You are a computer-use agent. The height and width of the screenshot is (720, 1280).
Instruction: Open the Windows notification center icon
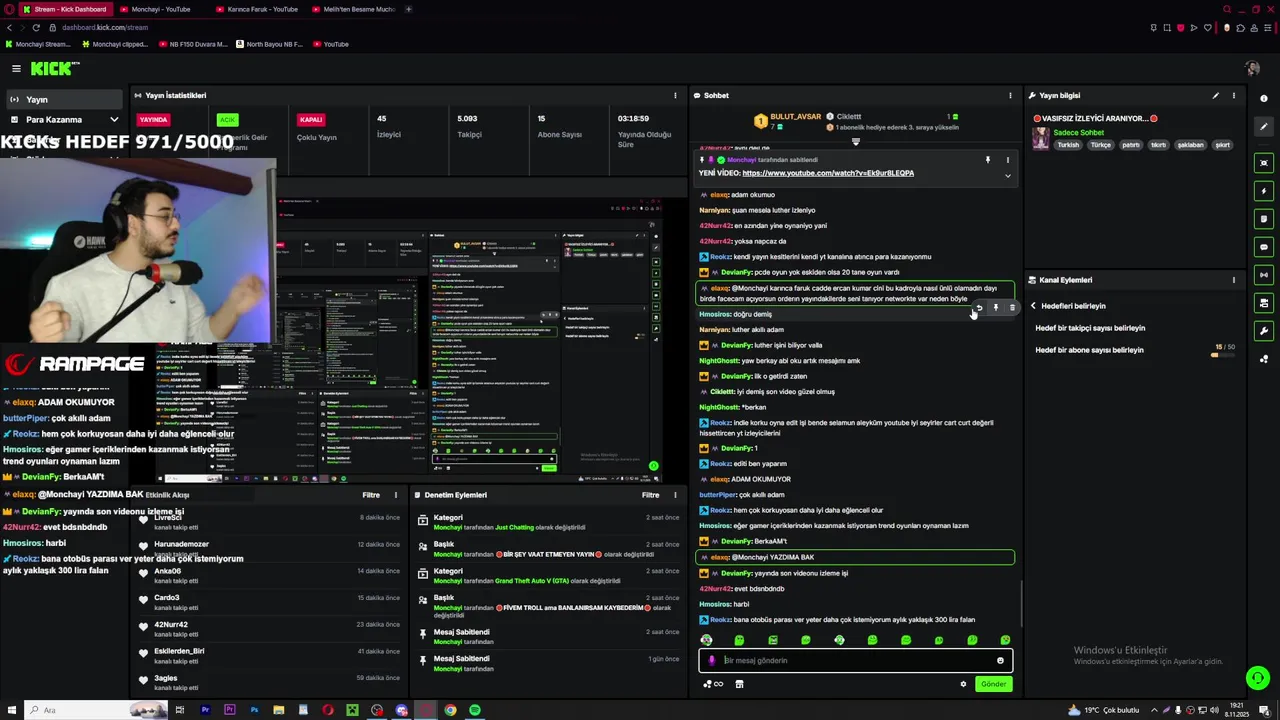(1265, 710)
